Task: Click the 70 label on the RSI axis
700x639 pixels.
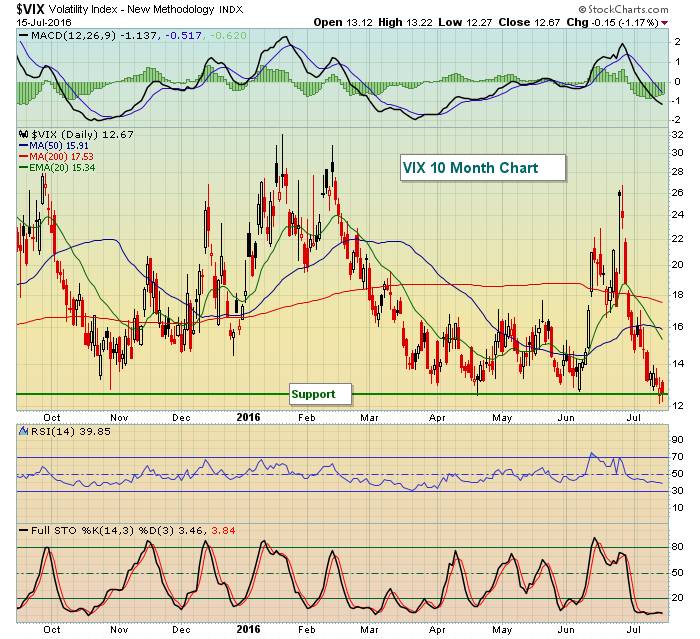Action: (677, 456)
